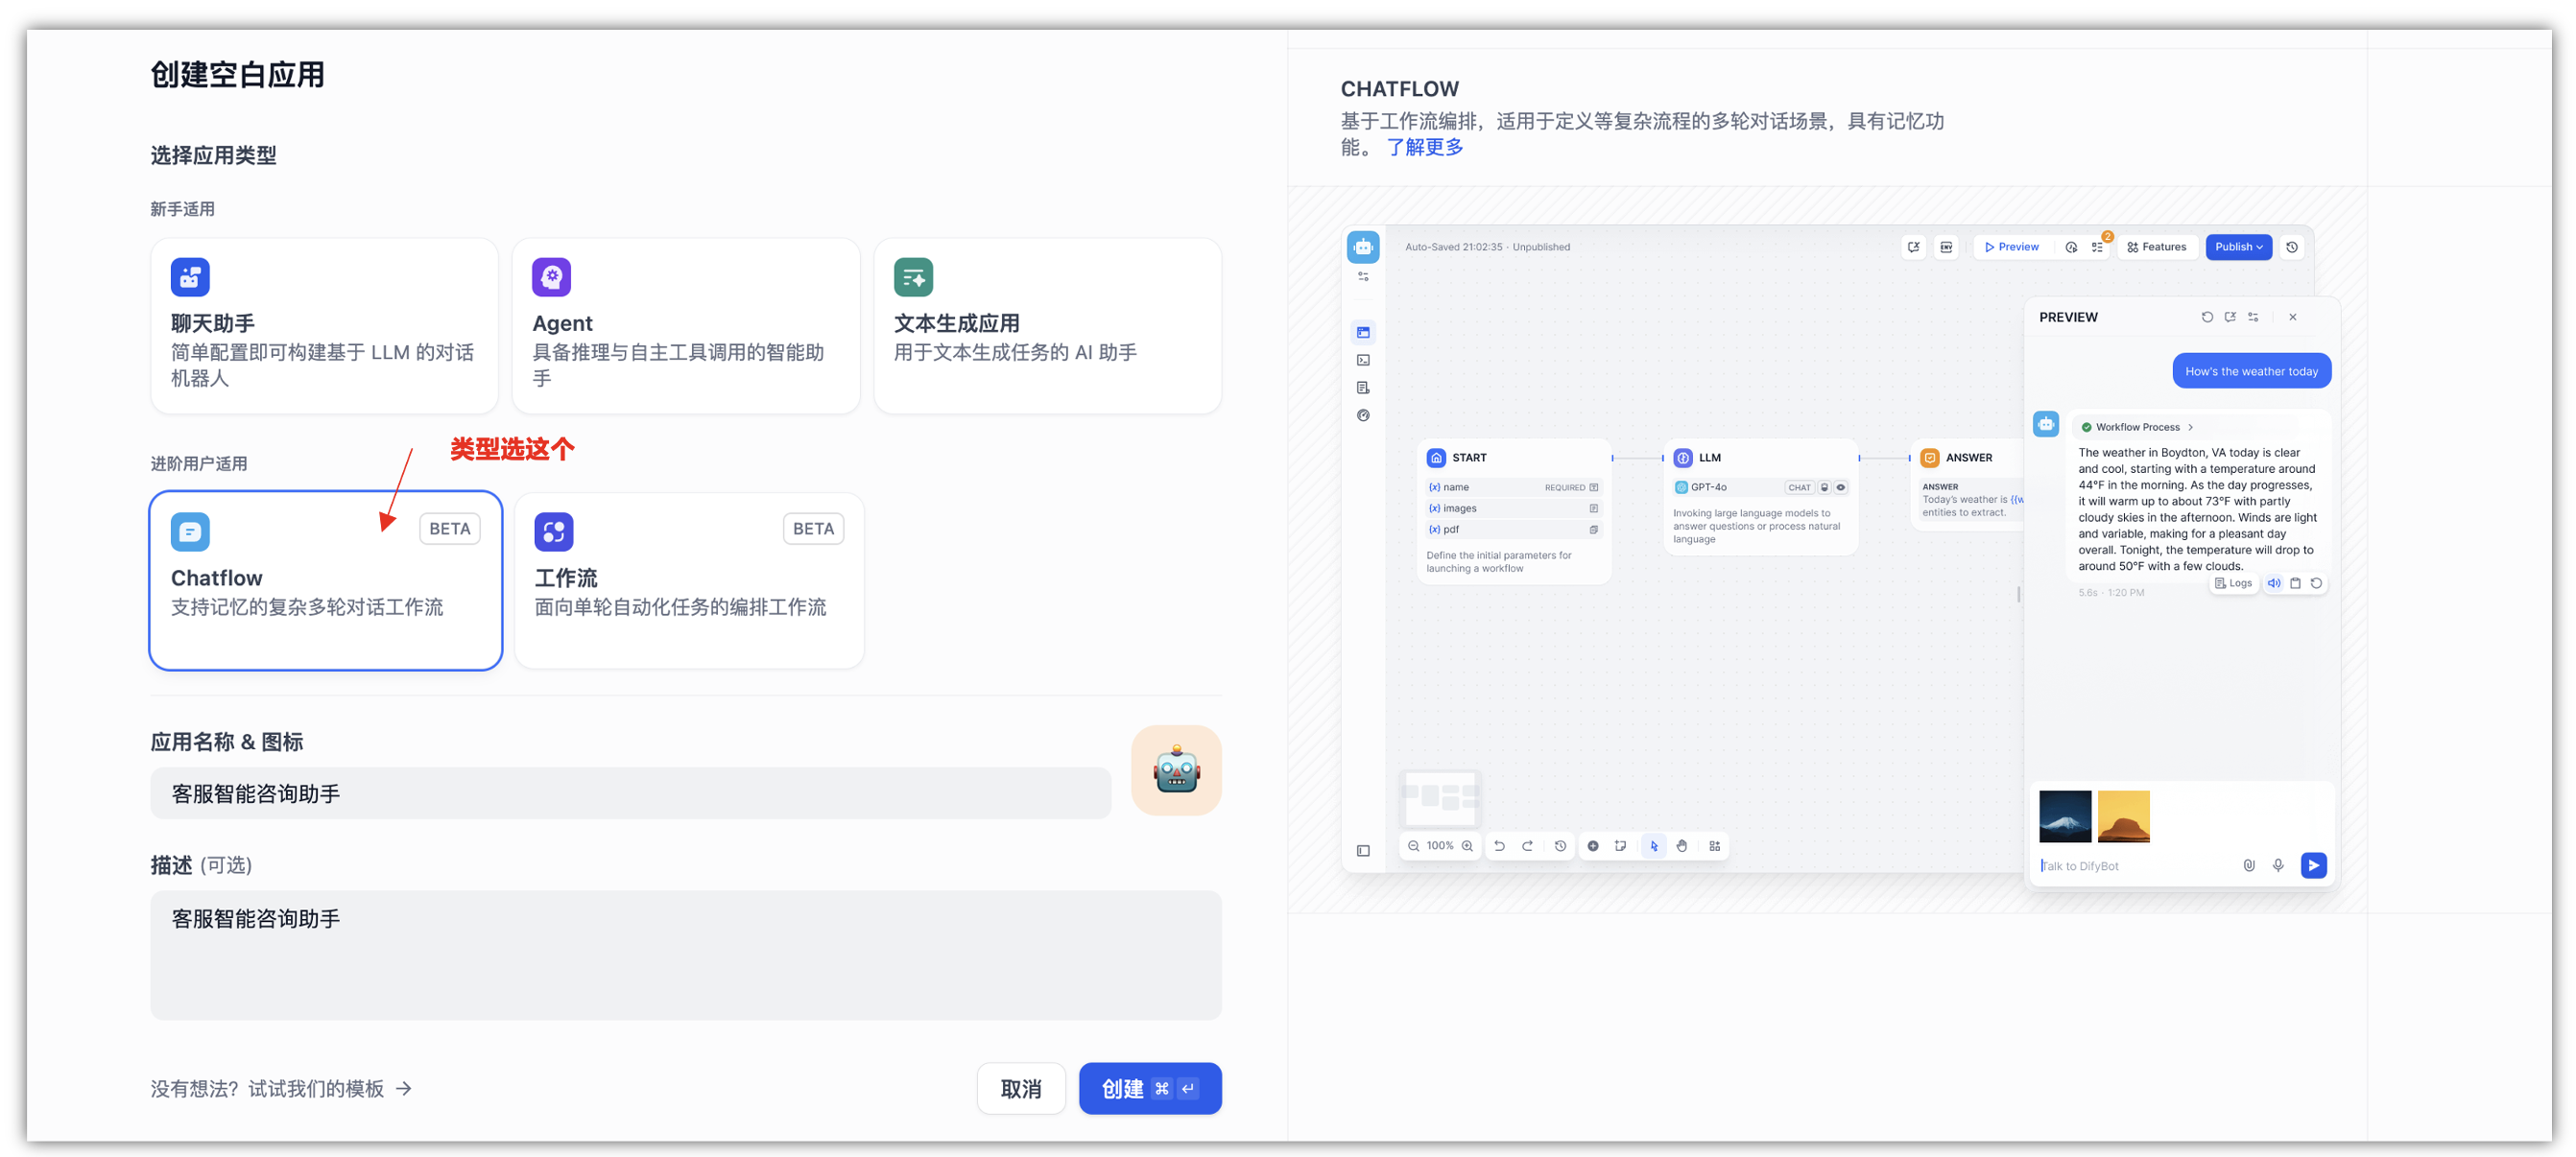Click Preview in the workflow toolbar
Image resolution: width=2576 pixels, height=1157 pixels.
(x=2012, y=247)
